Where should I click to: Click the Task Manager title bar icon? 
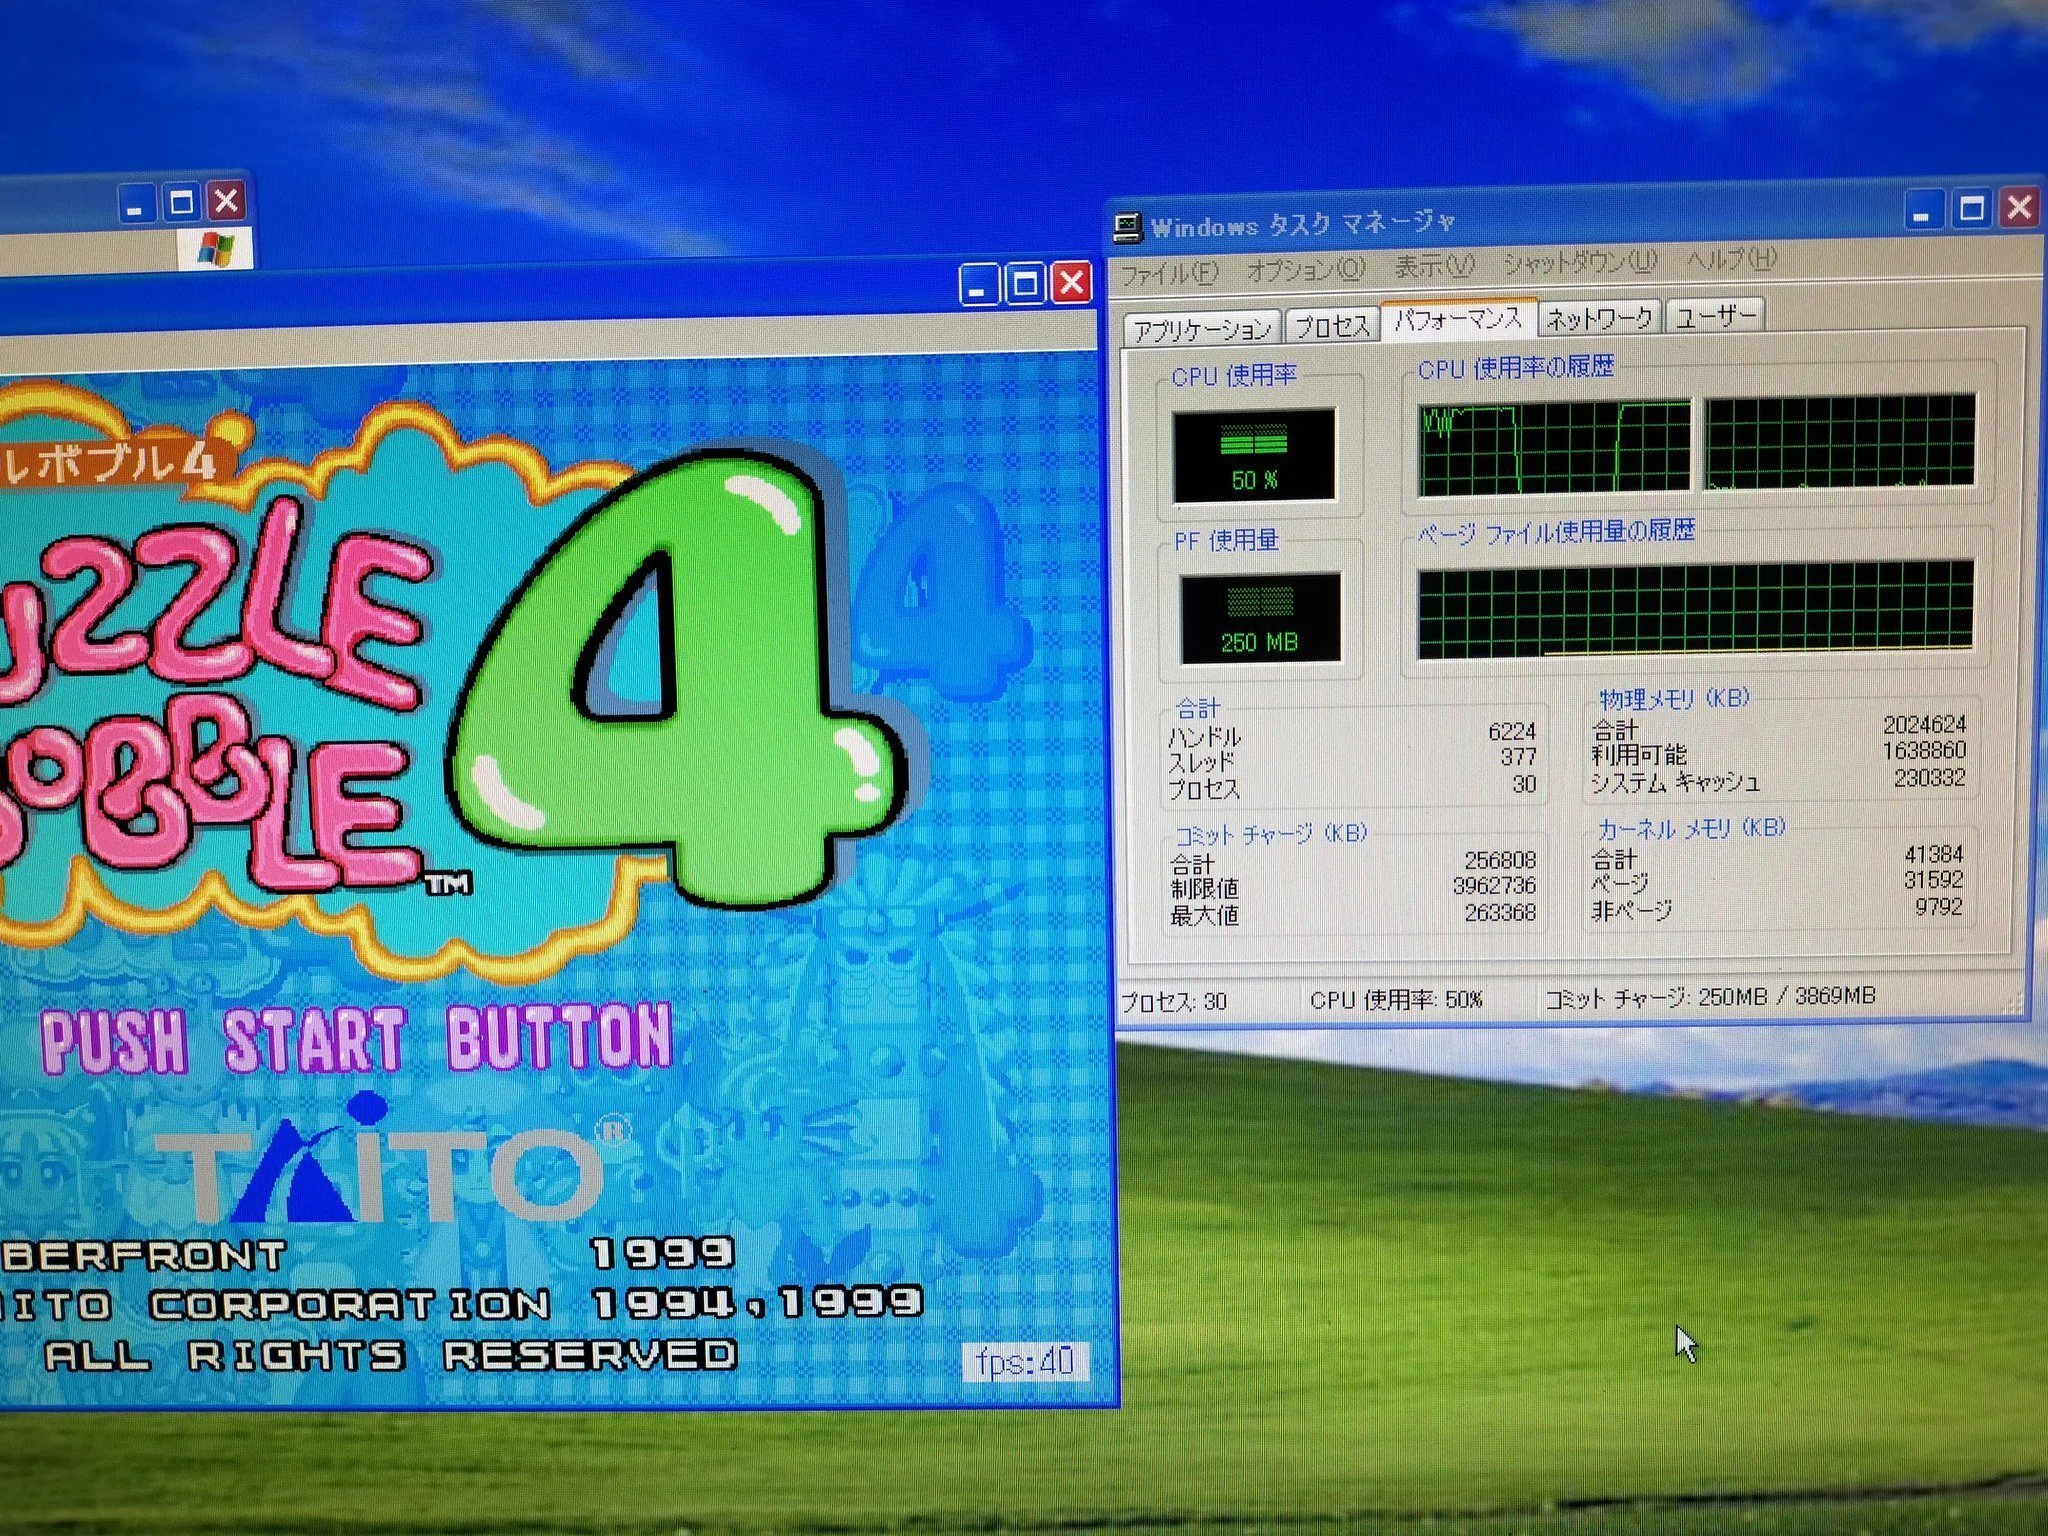coord(1128,228)
